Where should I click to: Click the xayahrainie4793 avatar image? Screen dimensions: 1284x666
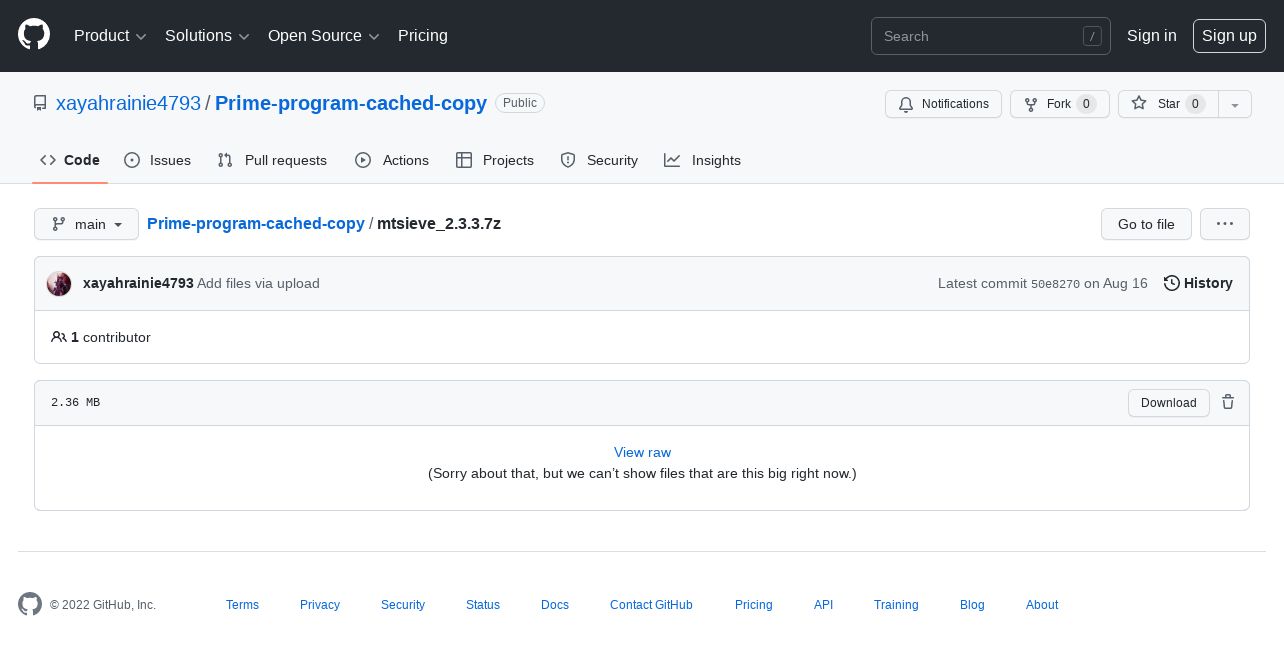pyautogui.click(x=59, y=283)
